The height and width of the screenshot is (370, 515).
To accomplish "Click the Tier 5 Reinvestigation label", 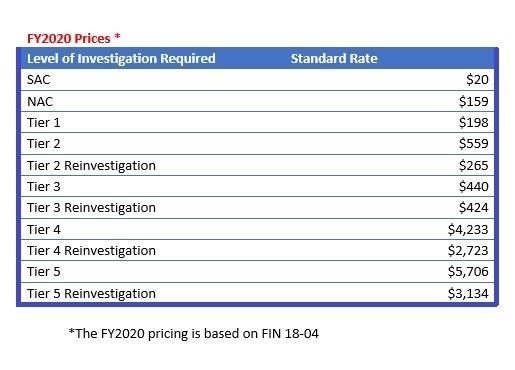I will click(x=91, y=294).
